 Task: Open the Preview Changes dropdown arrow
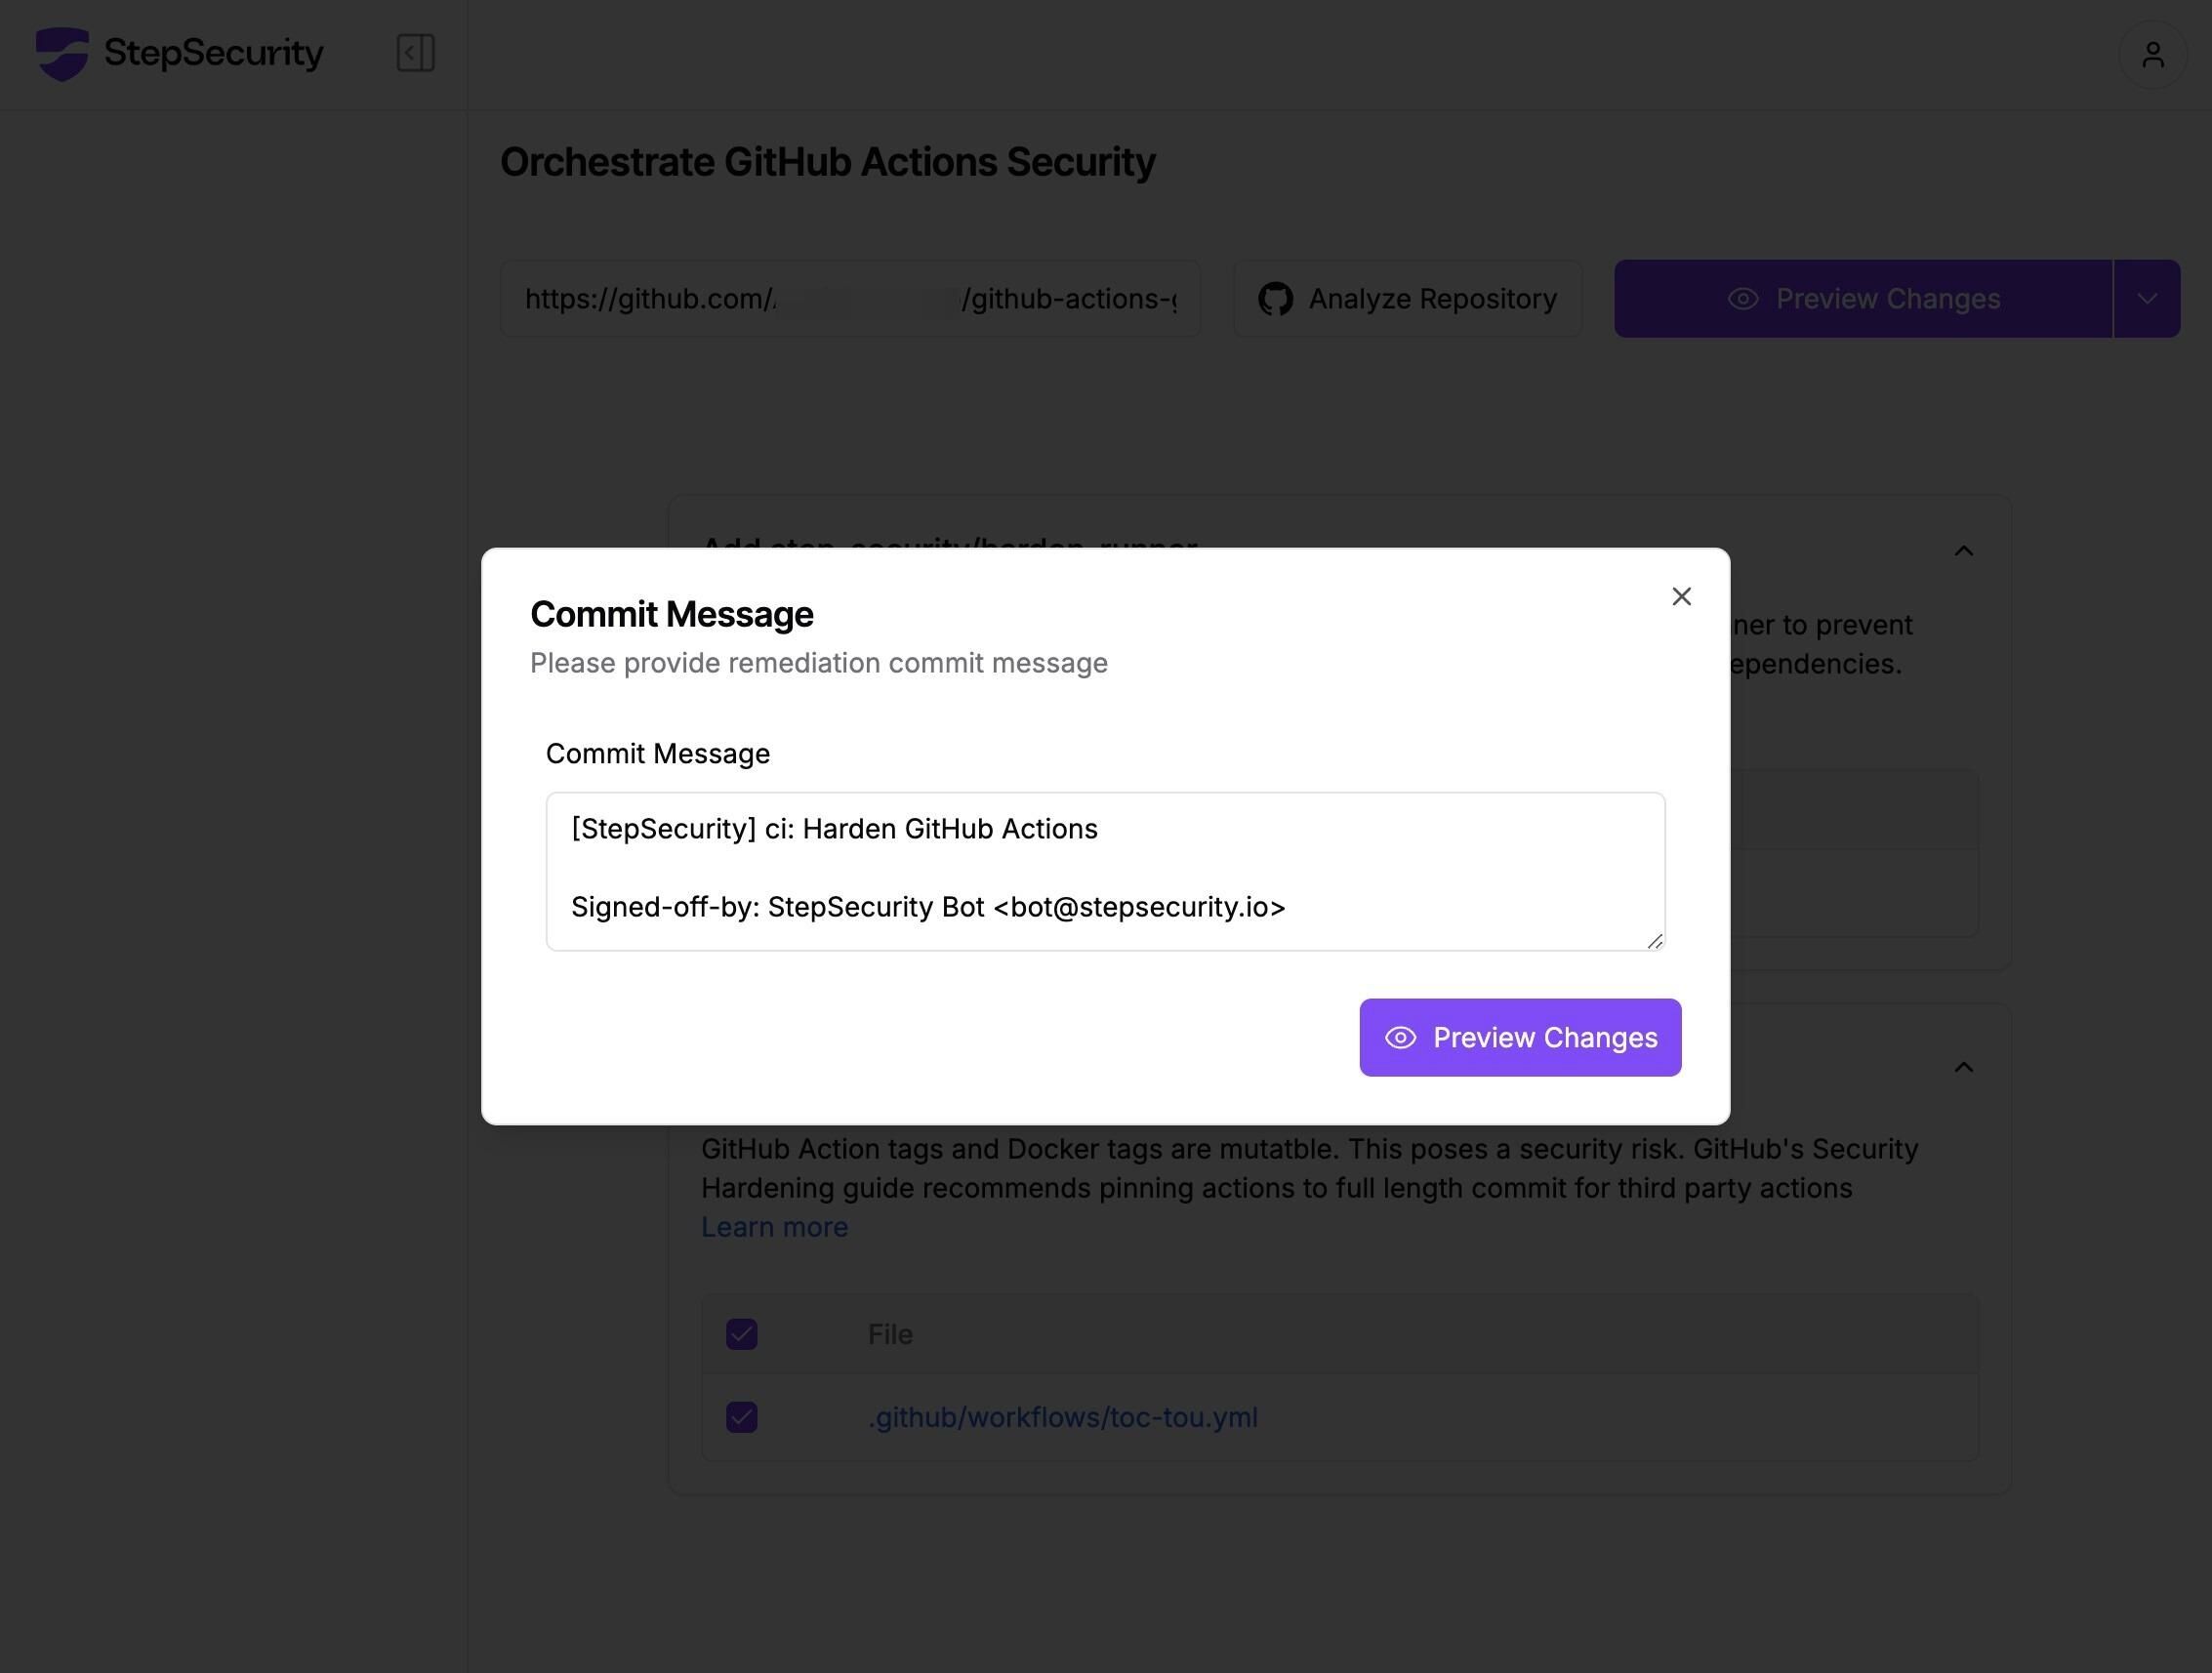pyautogui.click(x=2147, y=299)
